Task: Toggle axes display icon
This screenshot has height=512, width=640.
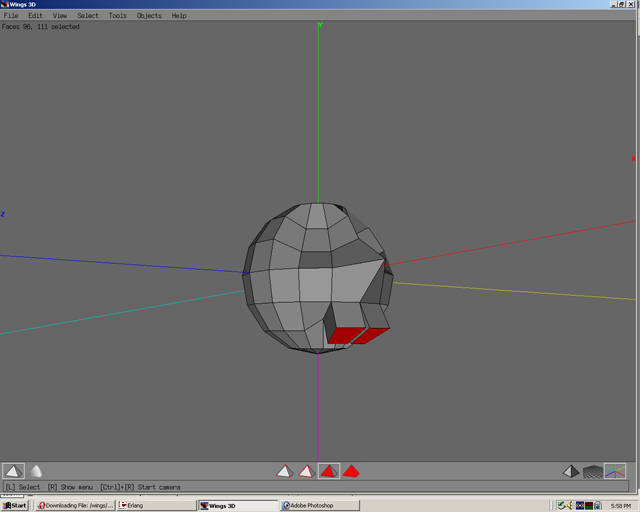Action: 615,471
